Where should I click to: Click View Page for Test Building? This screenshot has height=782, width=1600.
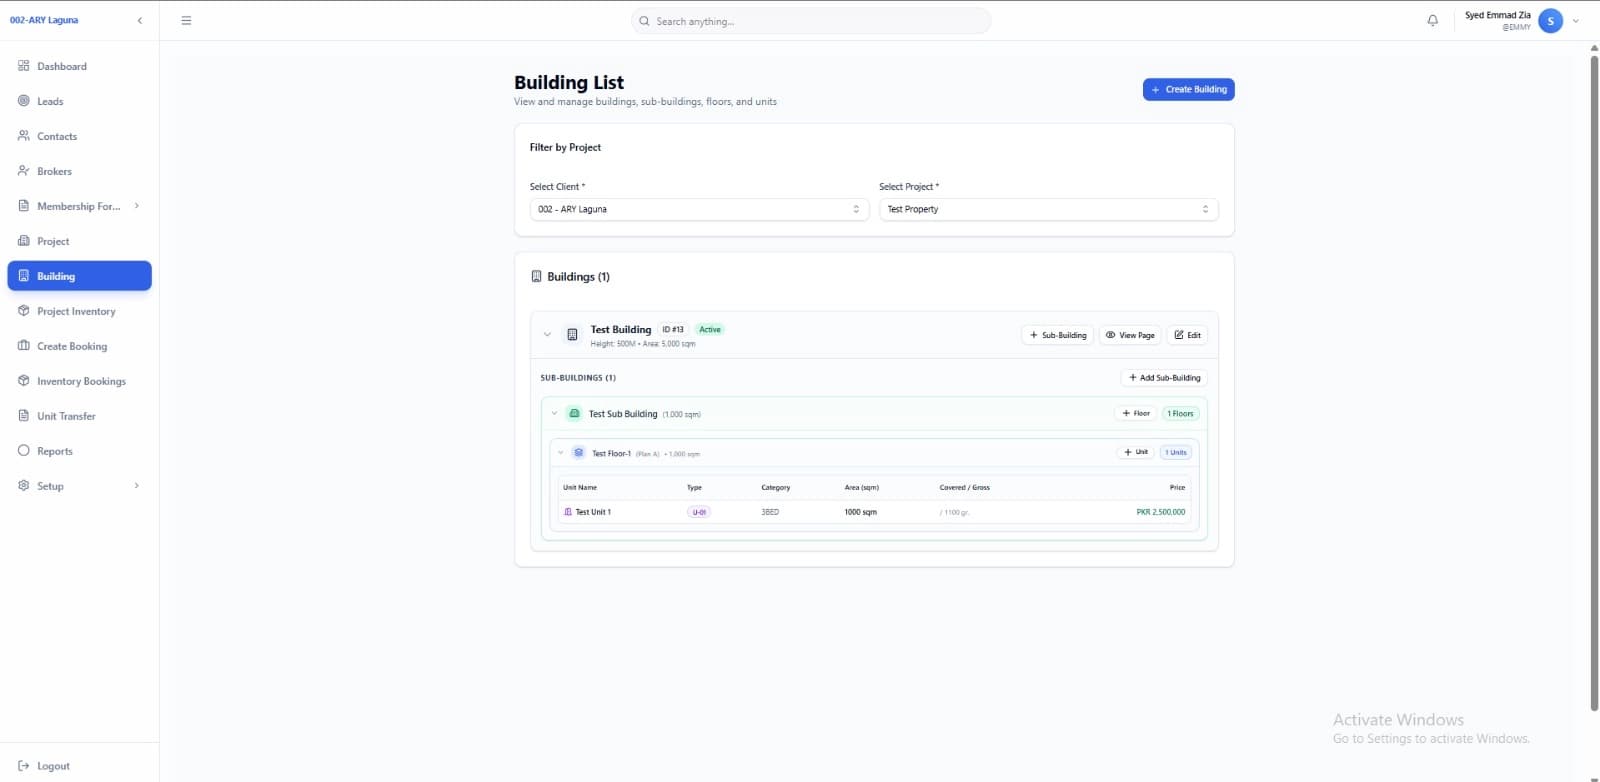[1130, 335]
